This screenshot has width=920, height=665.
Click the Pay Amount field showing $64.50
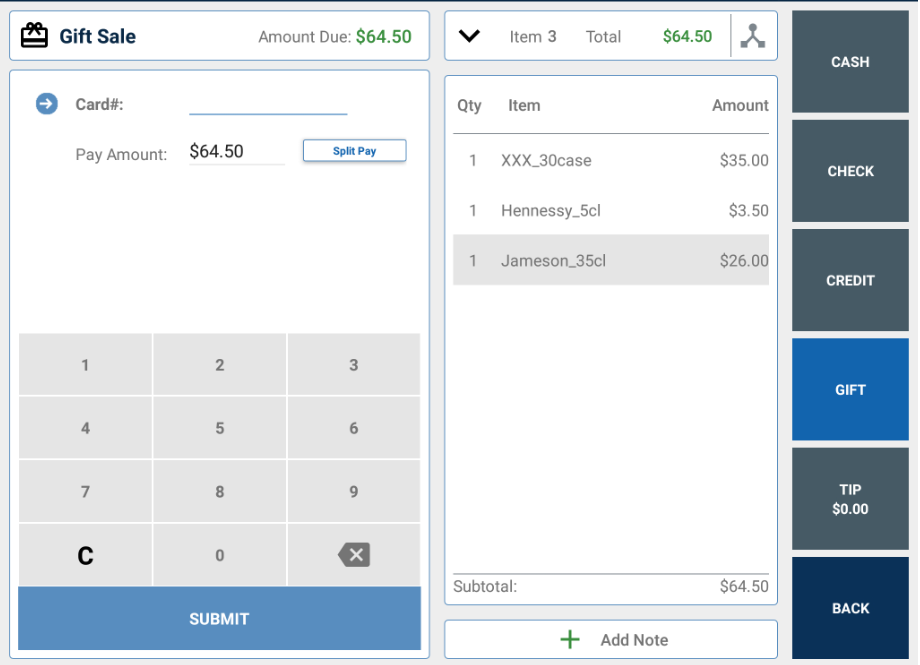coord(236,152)
